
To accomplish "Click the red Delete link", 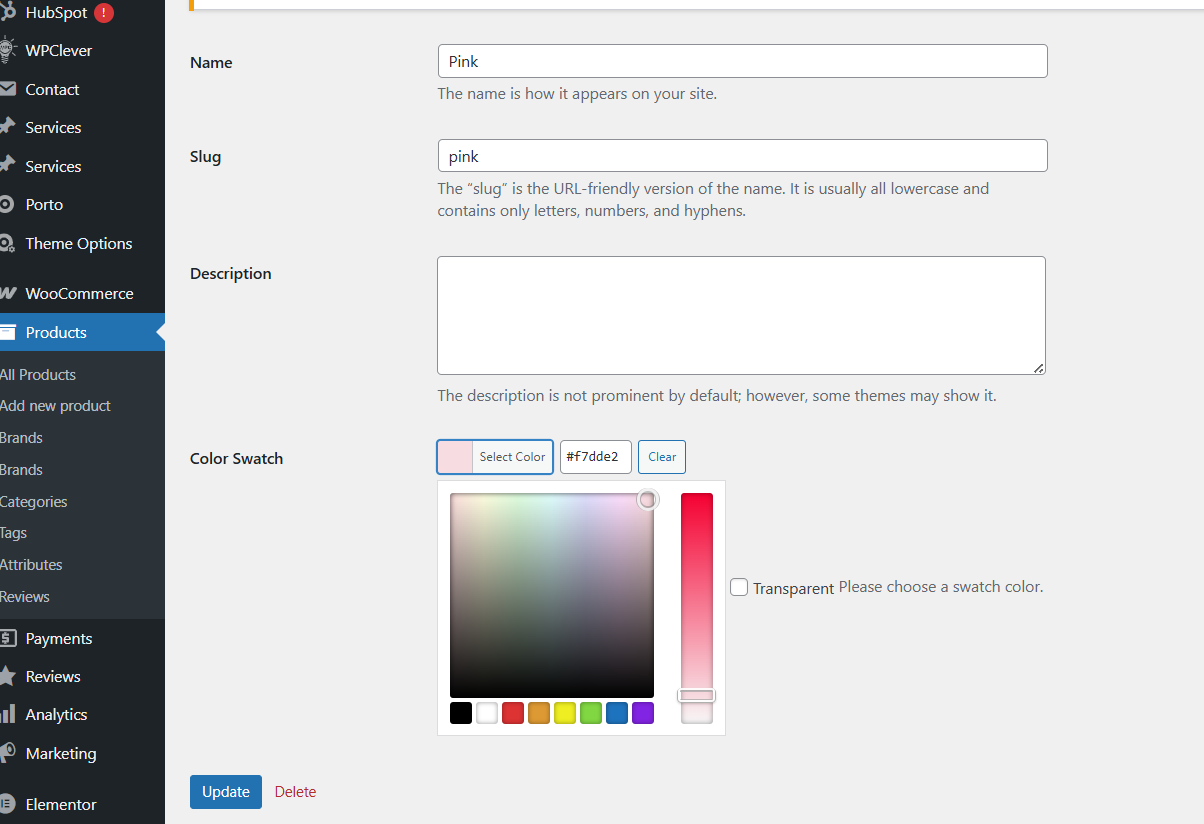I will pyautogui.click(x=295, y=792).
